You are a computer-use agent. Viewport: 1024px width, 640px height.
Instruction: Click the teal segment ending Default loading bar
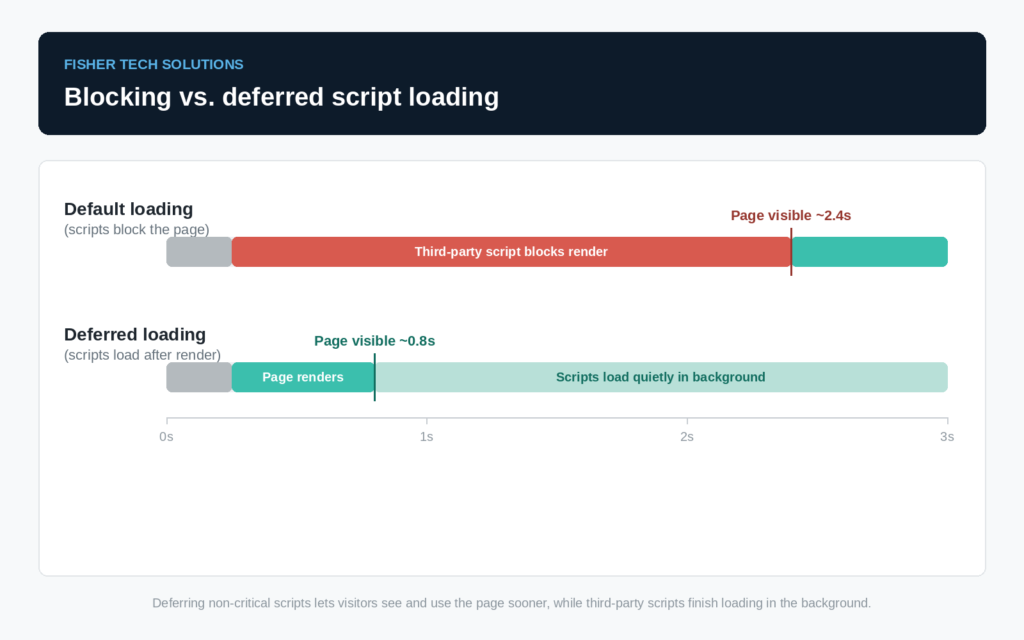[869, 252]
